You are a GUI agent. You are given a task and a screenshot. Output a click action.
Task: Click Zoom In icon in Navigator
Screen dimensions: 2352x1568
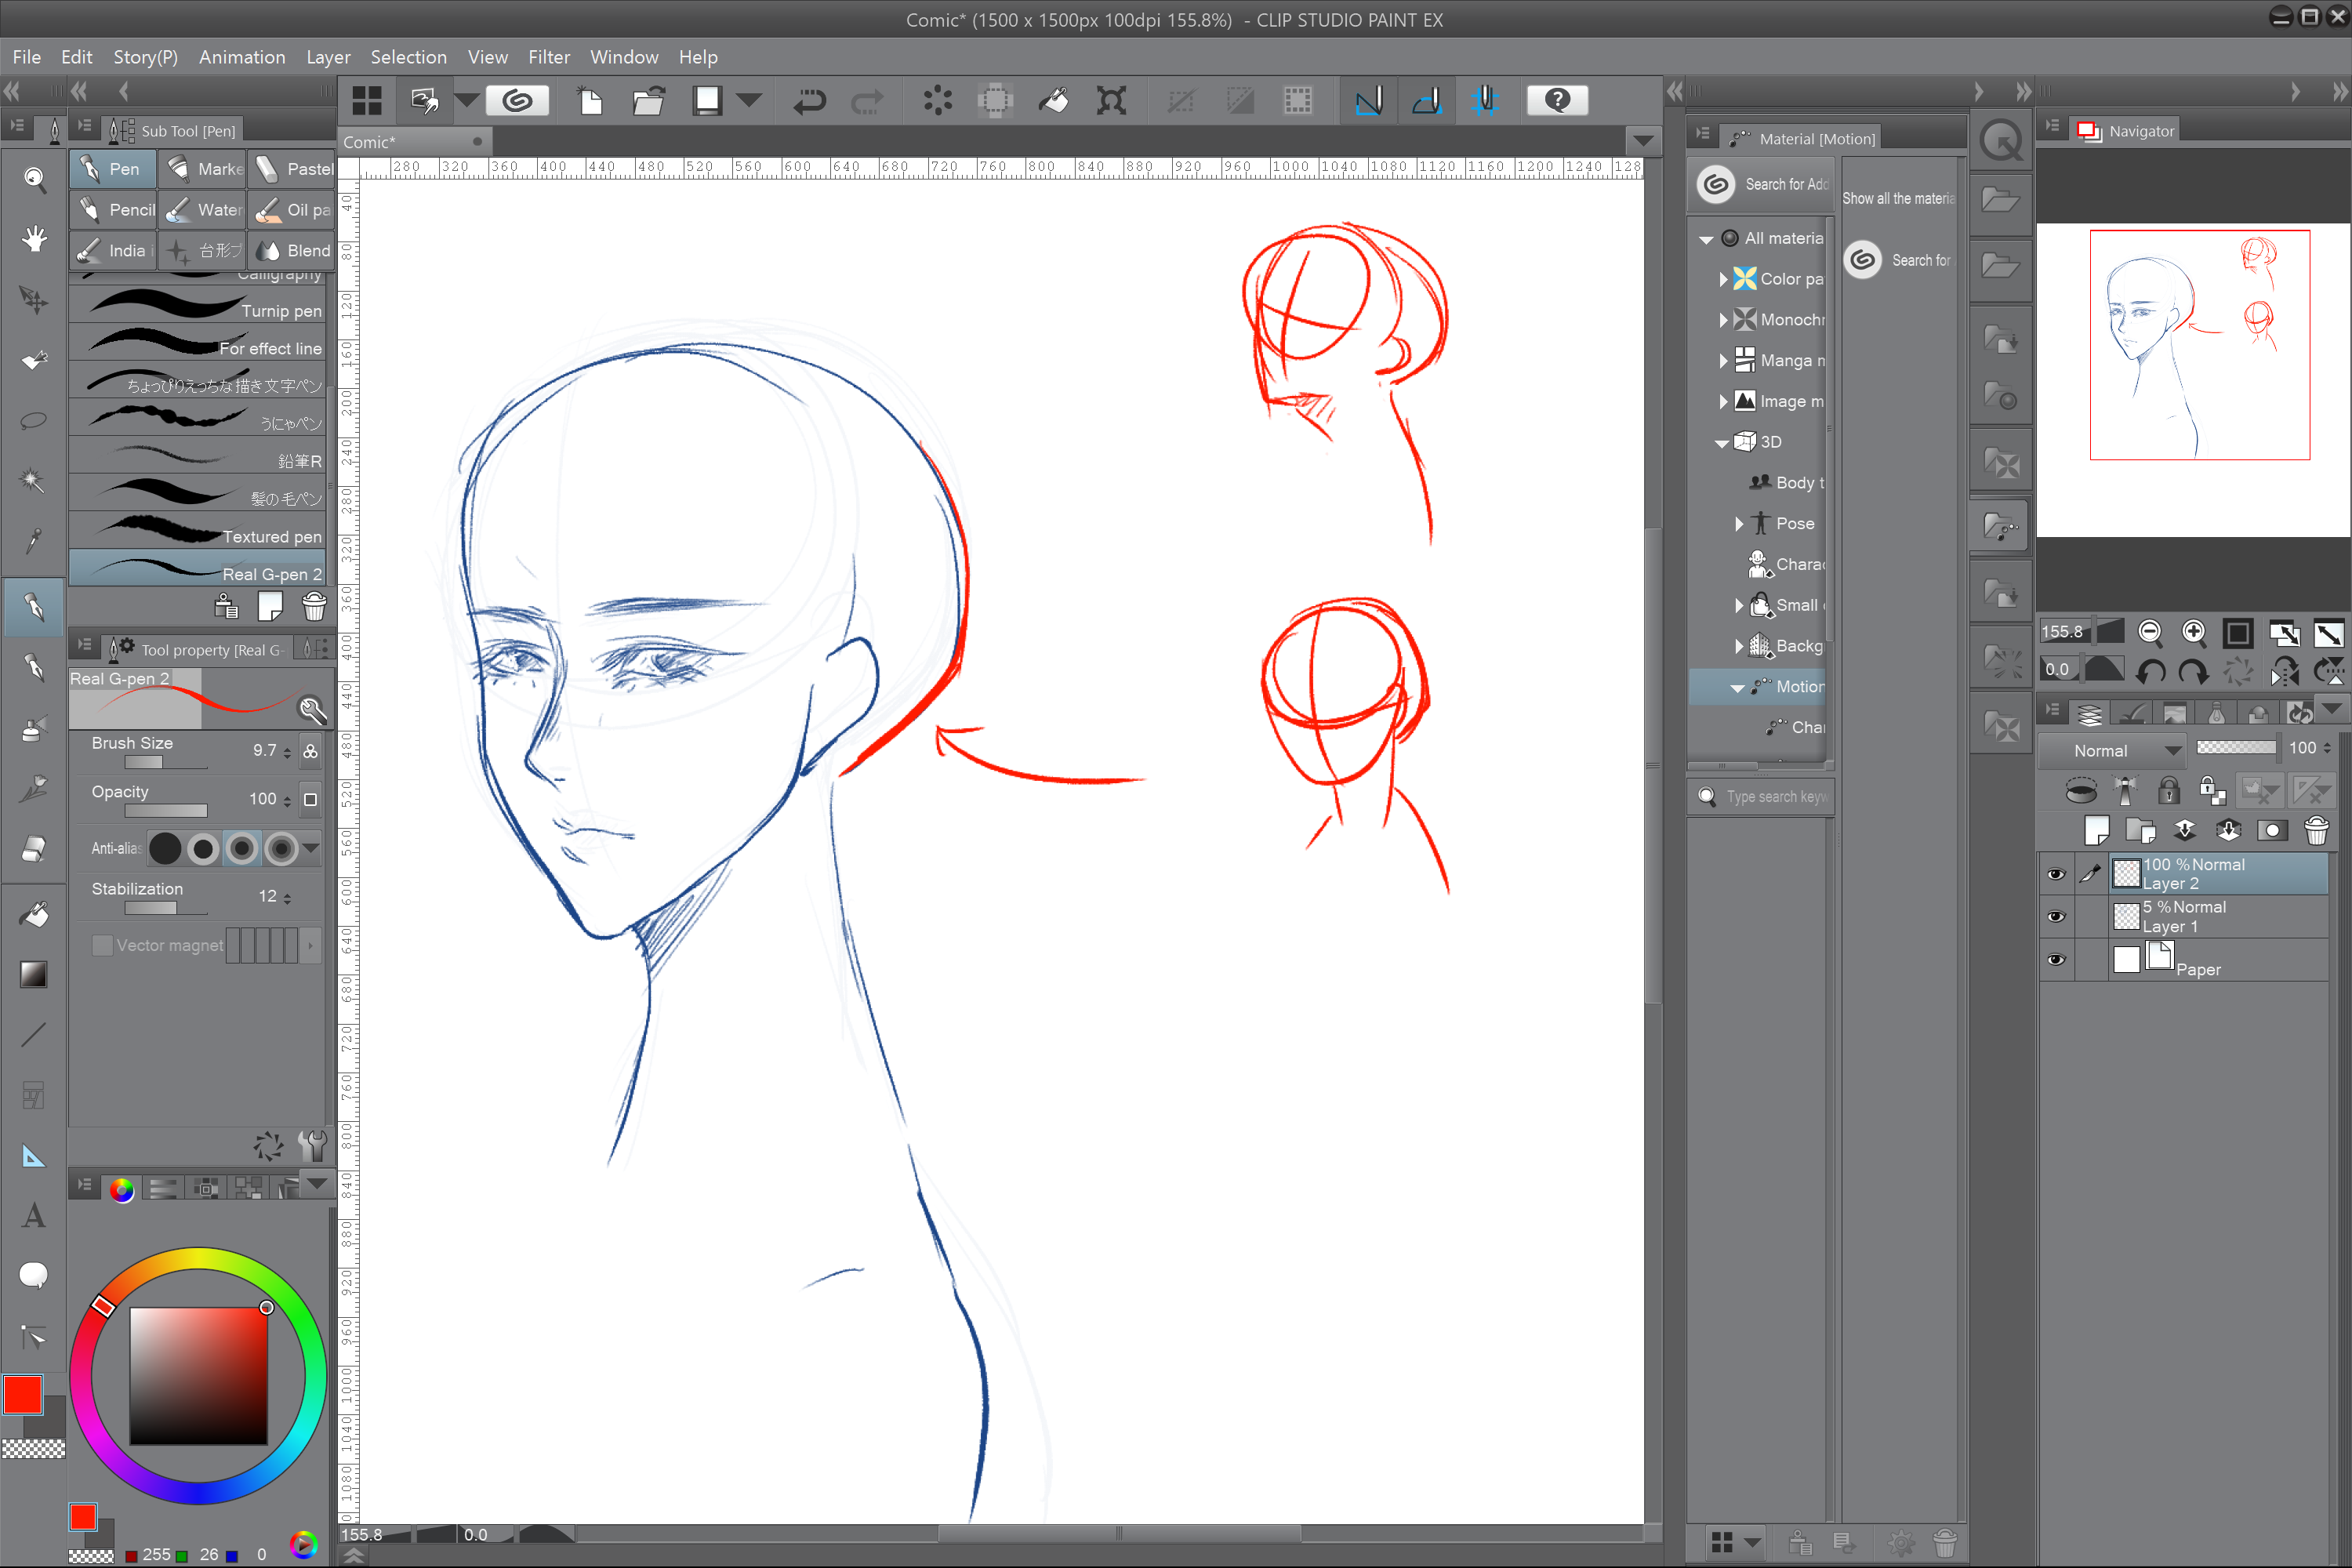(2194, 632)
